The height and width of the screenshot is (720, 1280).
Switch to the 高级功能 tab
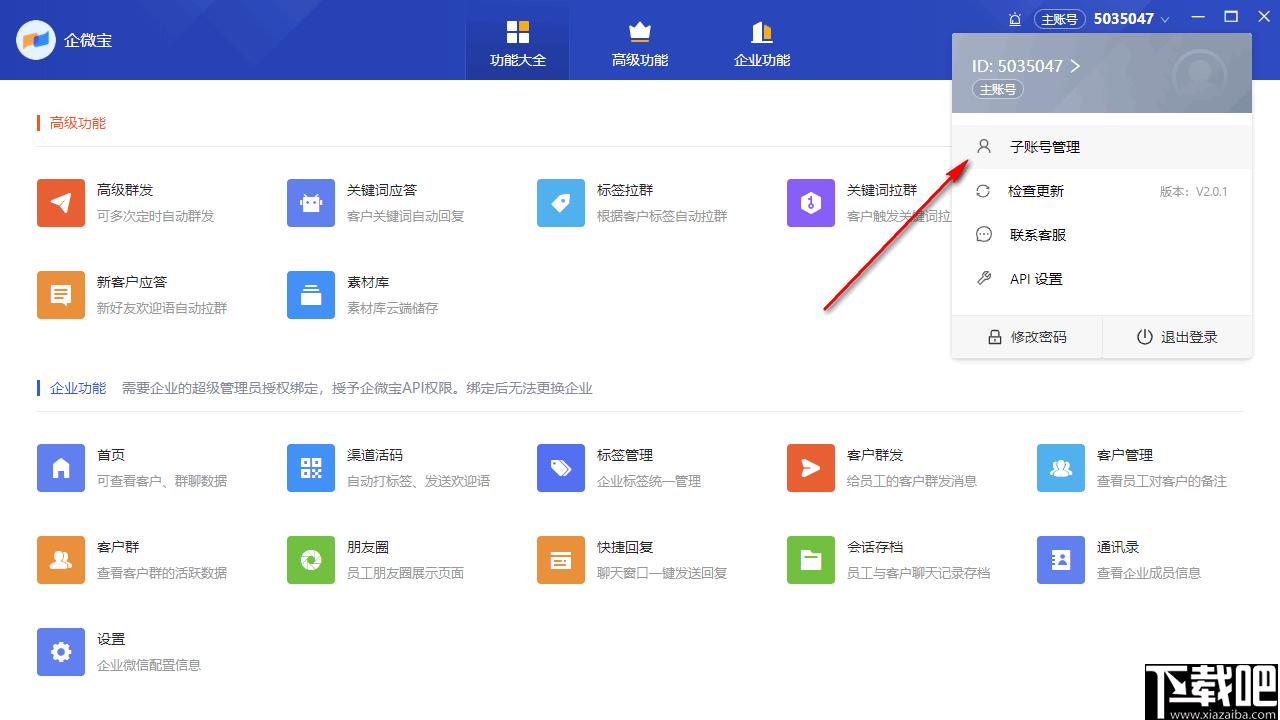point(640,44)
